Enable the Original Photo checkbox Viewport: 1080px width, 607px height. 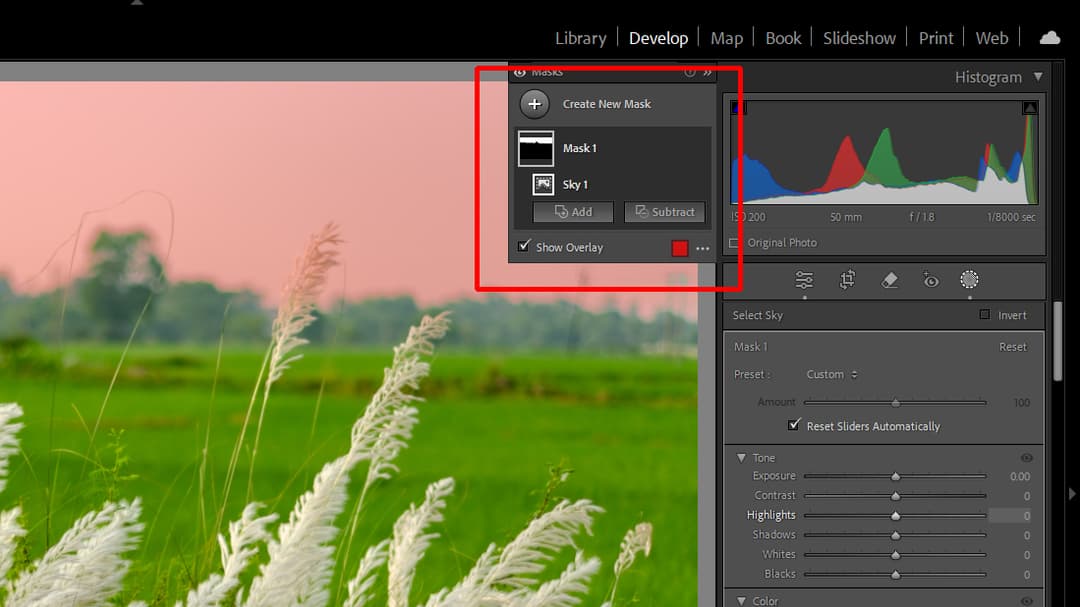(734, 243)
